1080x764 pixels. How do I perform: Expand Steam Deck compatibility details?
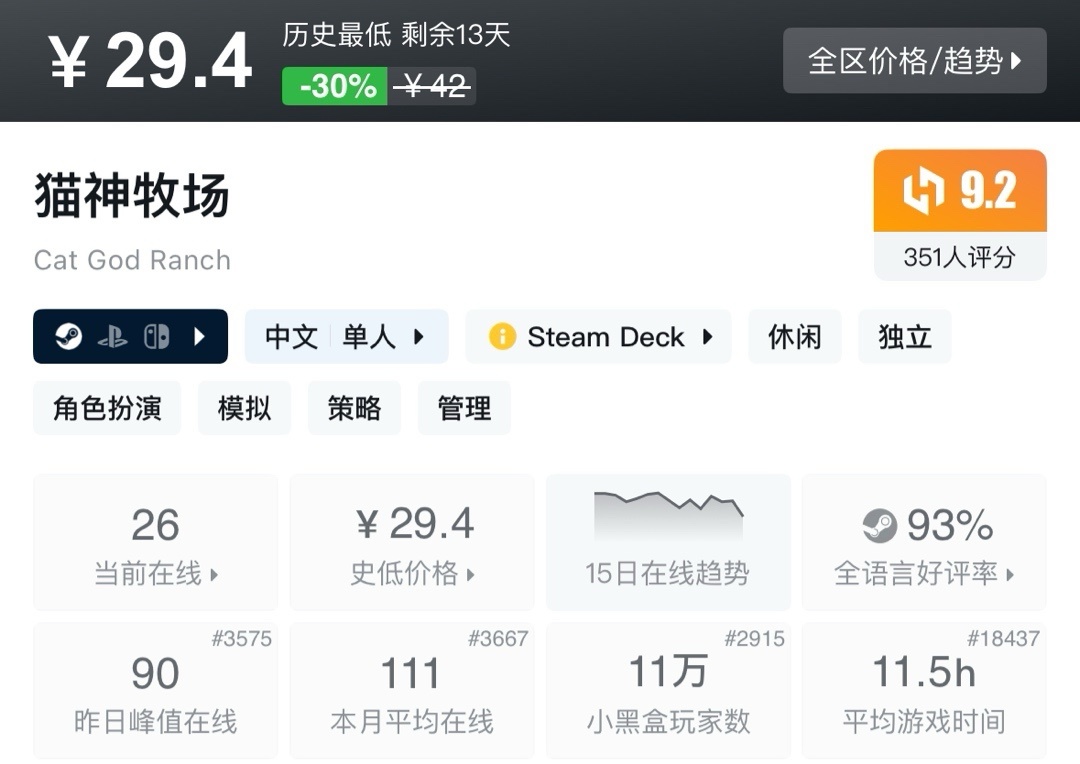[x=598, y=337]
